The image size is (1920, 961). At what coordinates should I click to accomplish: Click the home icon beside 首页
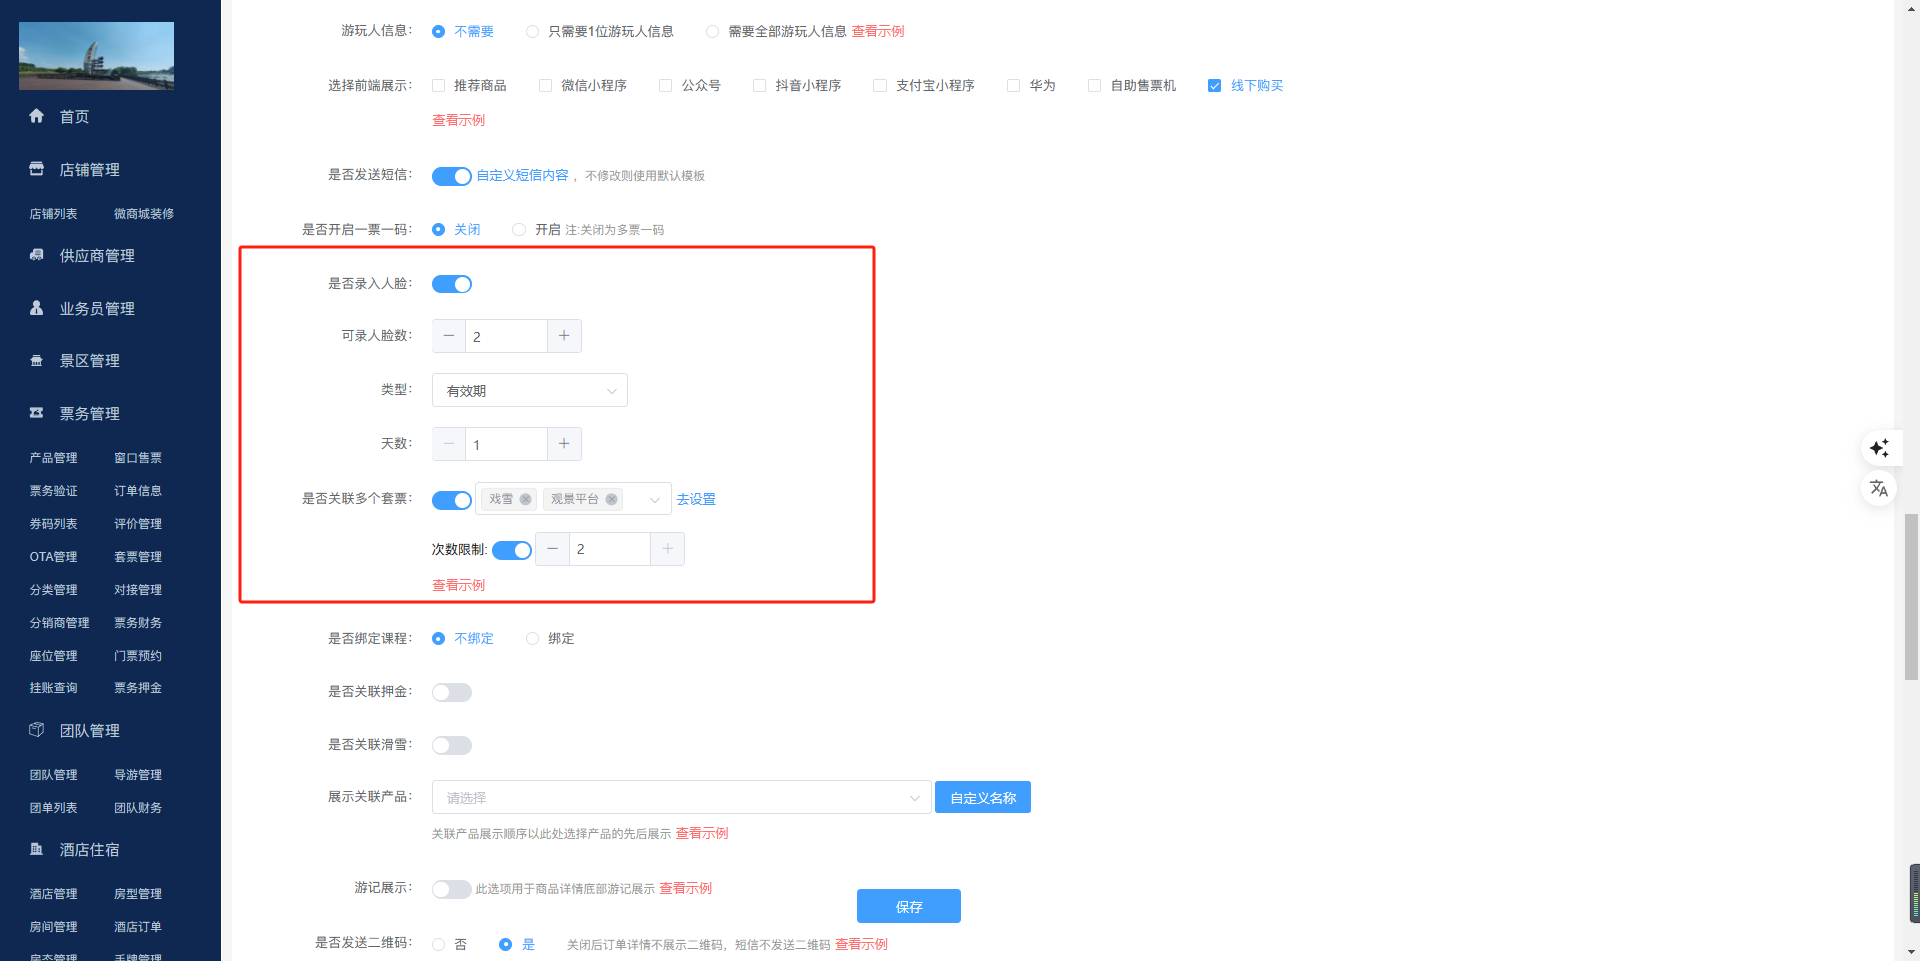click(x=37, y=116)
